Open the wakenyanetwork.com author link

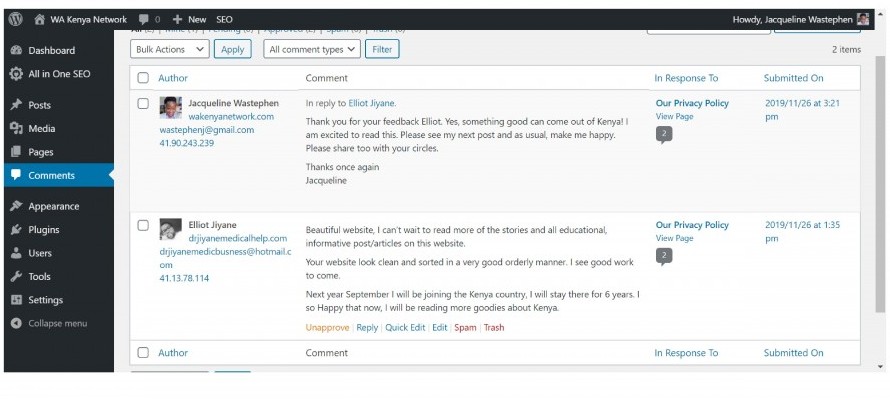(x=231, y=116)
